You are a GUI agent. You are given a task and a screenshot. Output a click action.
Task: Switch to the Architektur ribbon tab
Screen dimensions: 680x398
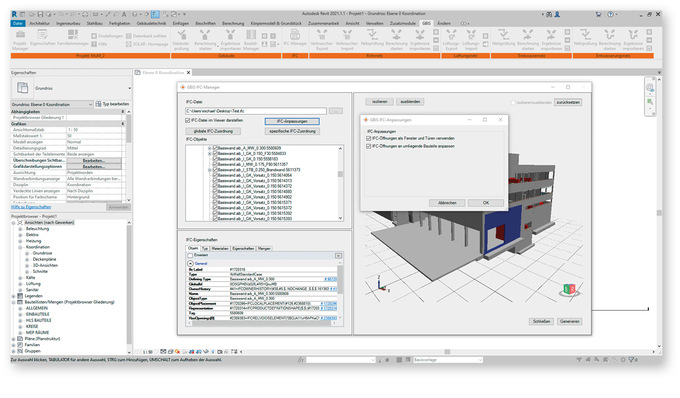[39, 23]
